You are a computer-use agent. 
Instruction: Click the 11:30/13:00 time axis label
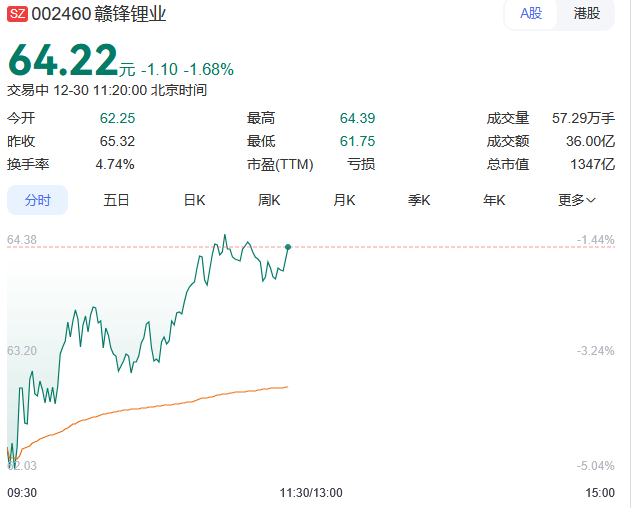(310, 492)
